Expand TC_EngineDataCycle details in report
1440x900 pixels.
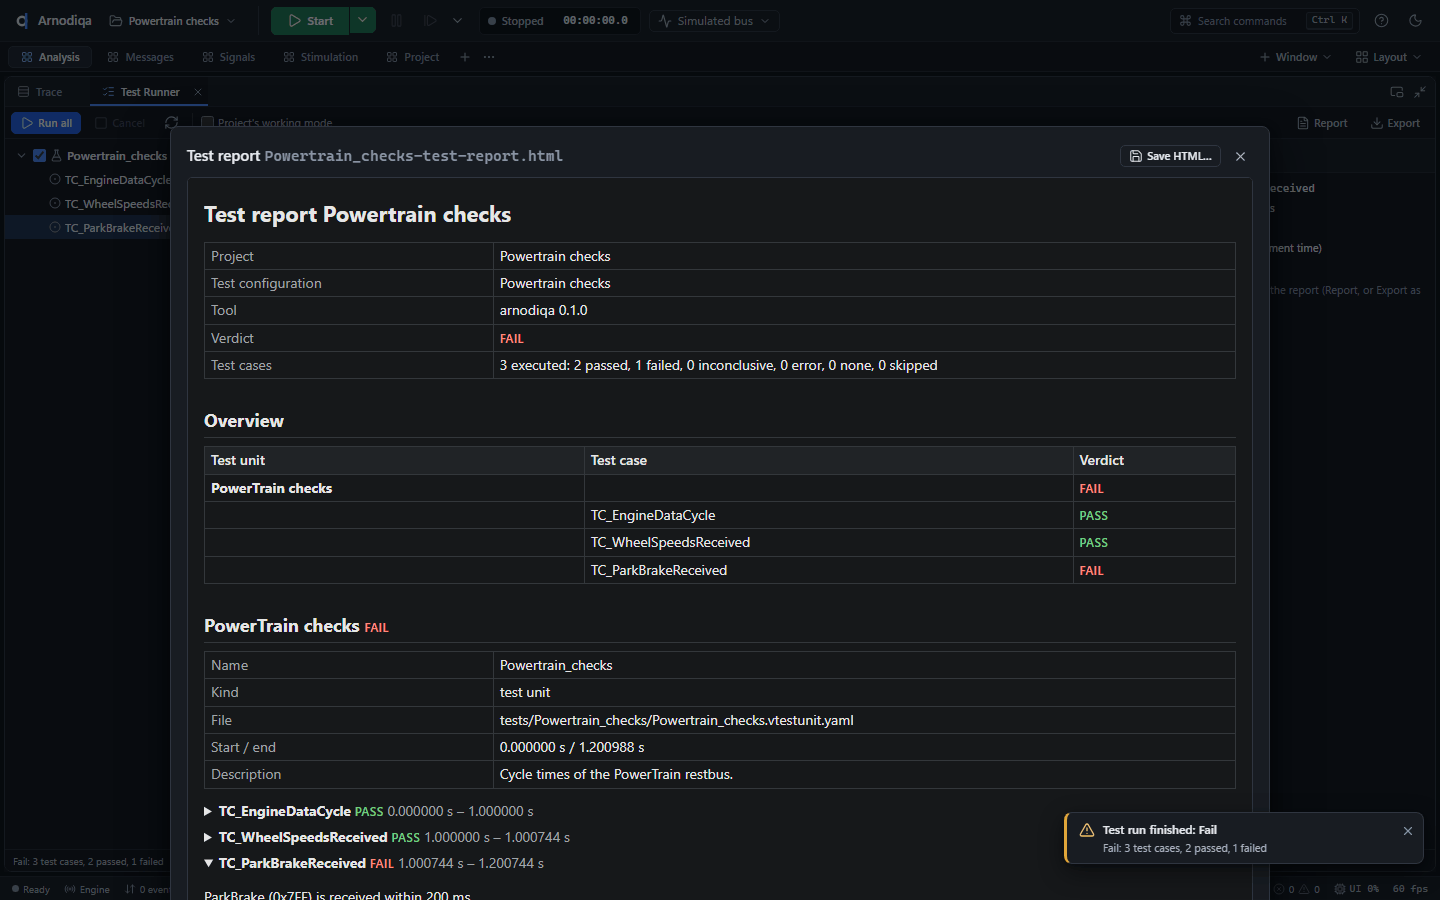pyautogui.click(x=208, y=811)
